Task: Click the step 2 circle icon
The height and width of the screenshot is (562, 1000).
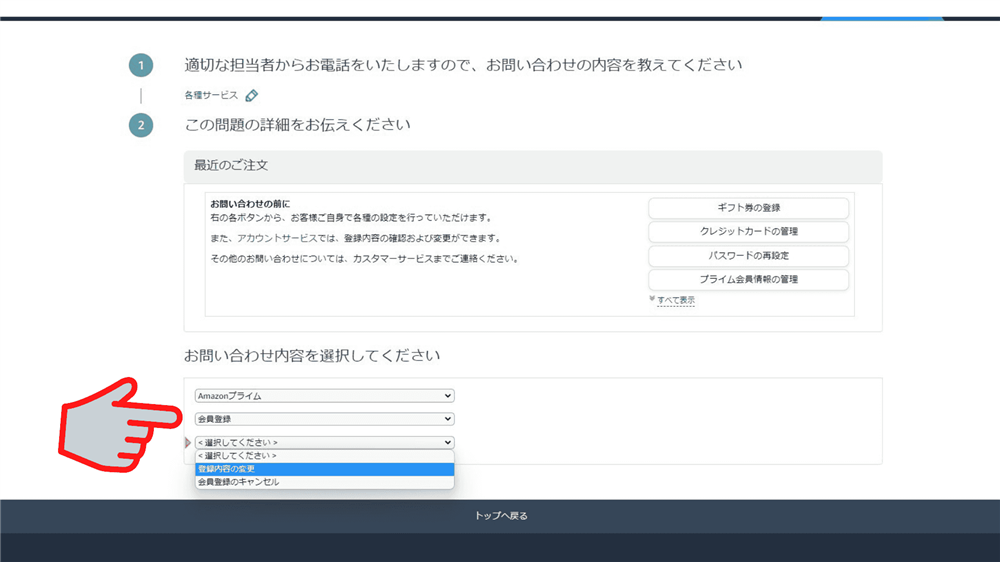Action: pos(141,125)
